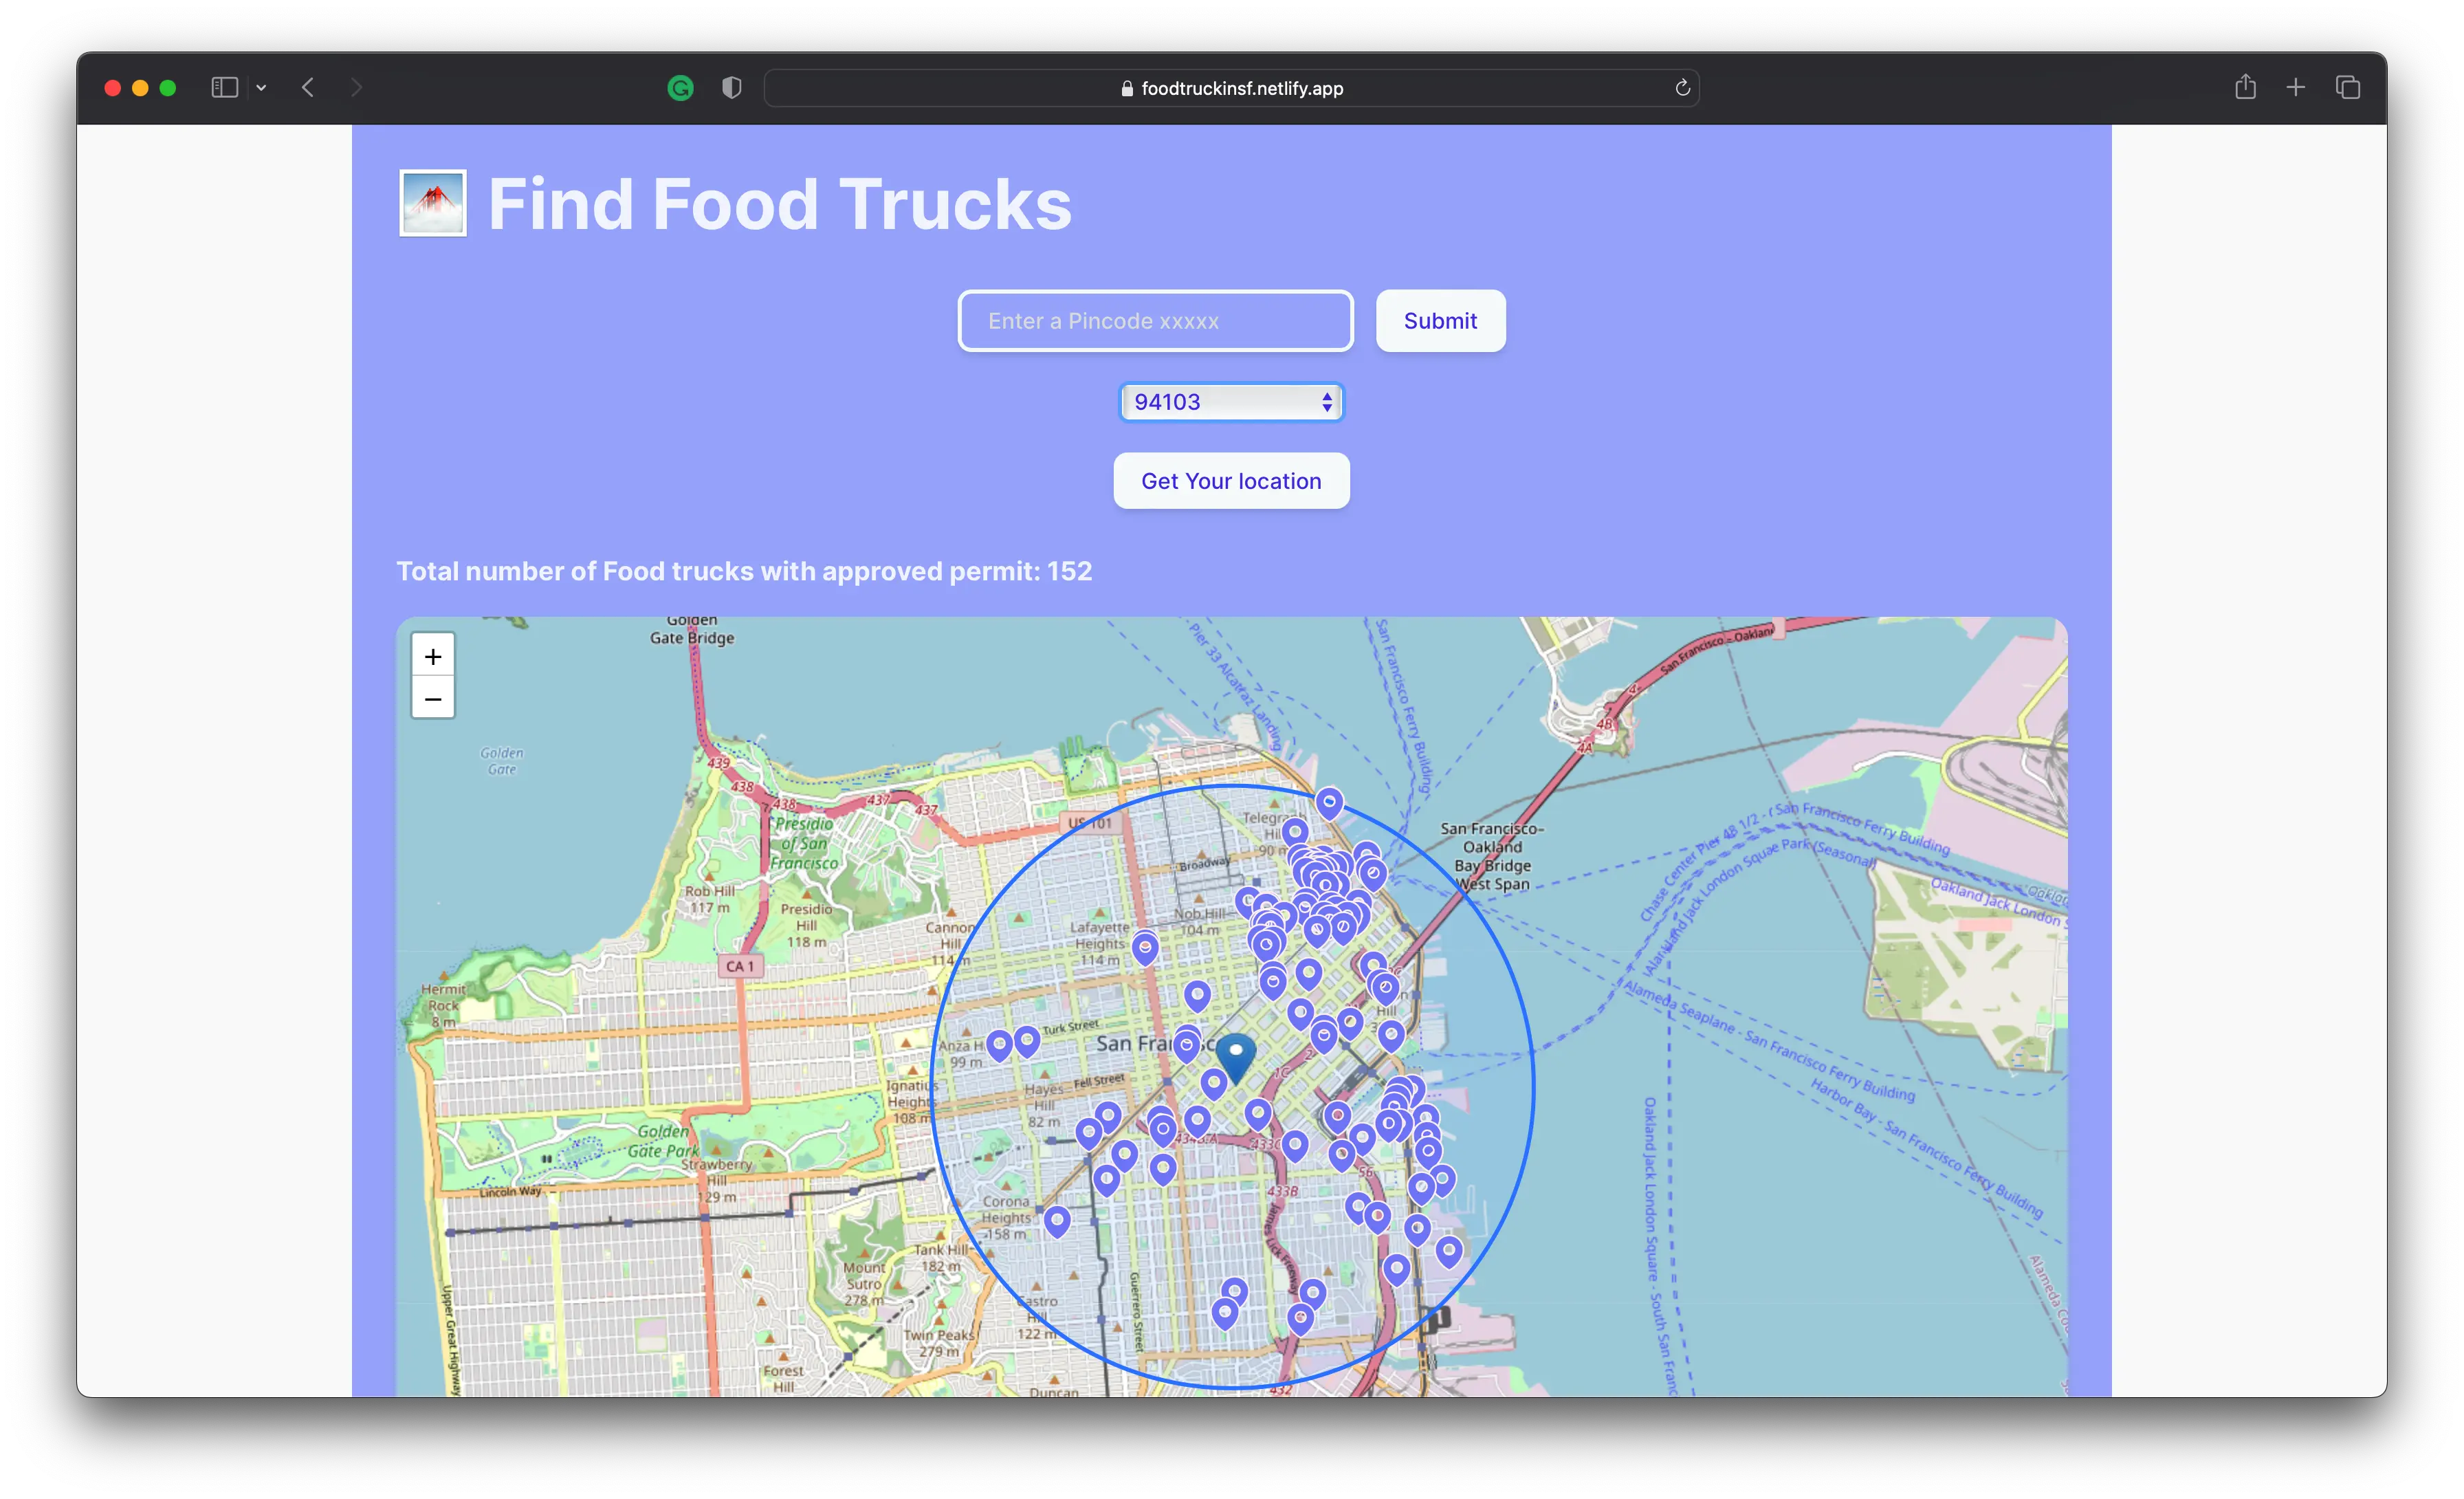Click the page reload icon
The image size is (2464, 1499).
1682,88
